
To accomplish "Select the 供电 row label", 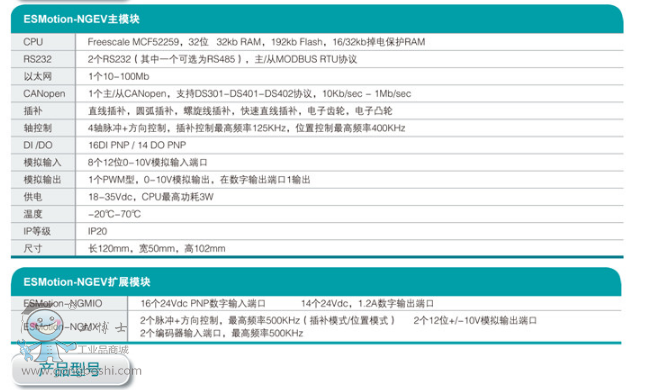I will [x=33, y=197].
